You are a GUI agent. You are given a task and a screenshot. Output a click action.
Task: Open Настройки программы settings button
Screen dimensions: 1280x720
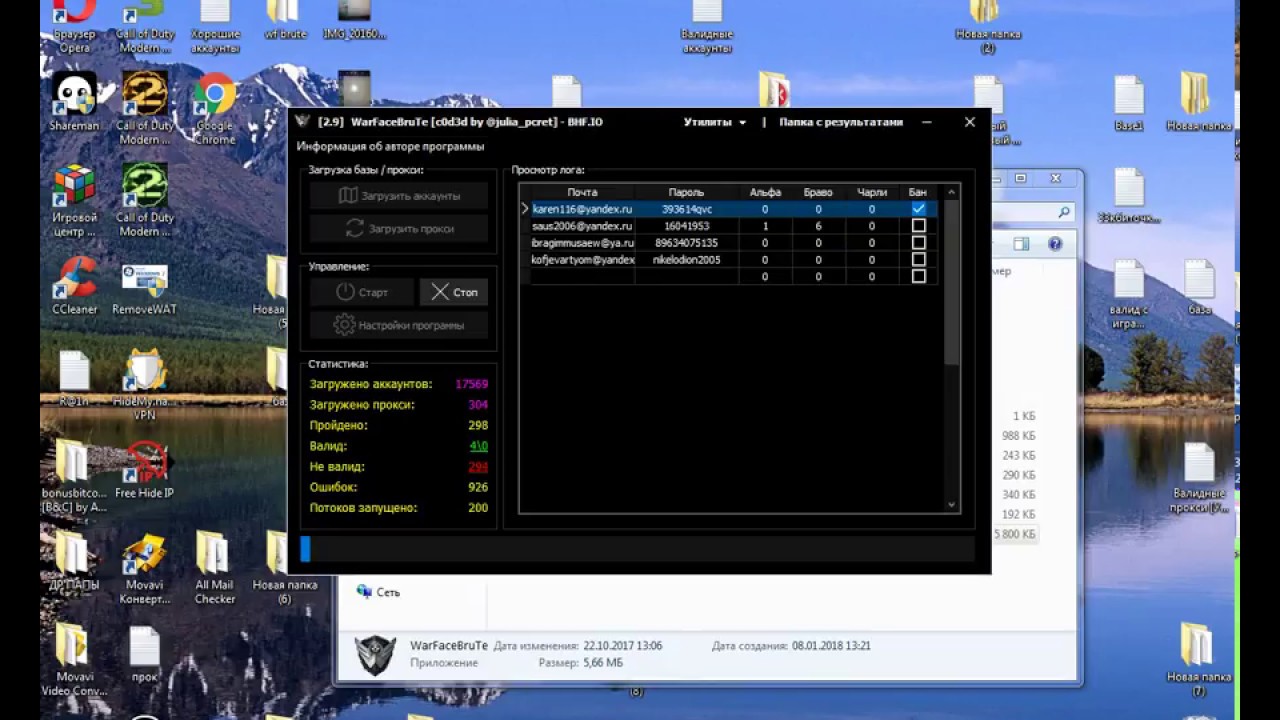click(x=399, y=325)
